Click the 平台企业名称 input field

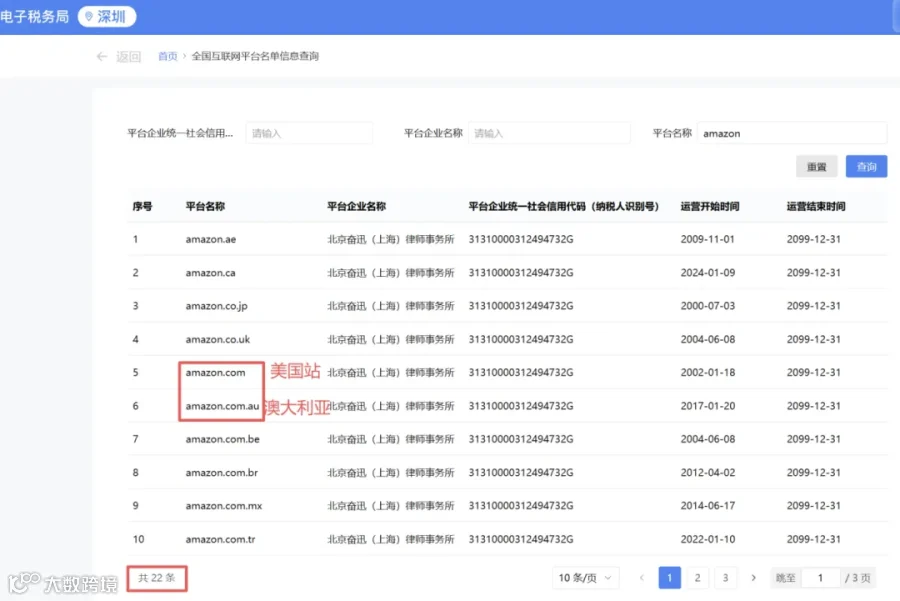click(549, 133)
